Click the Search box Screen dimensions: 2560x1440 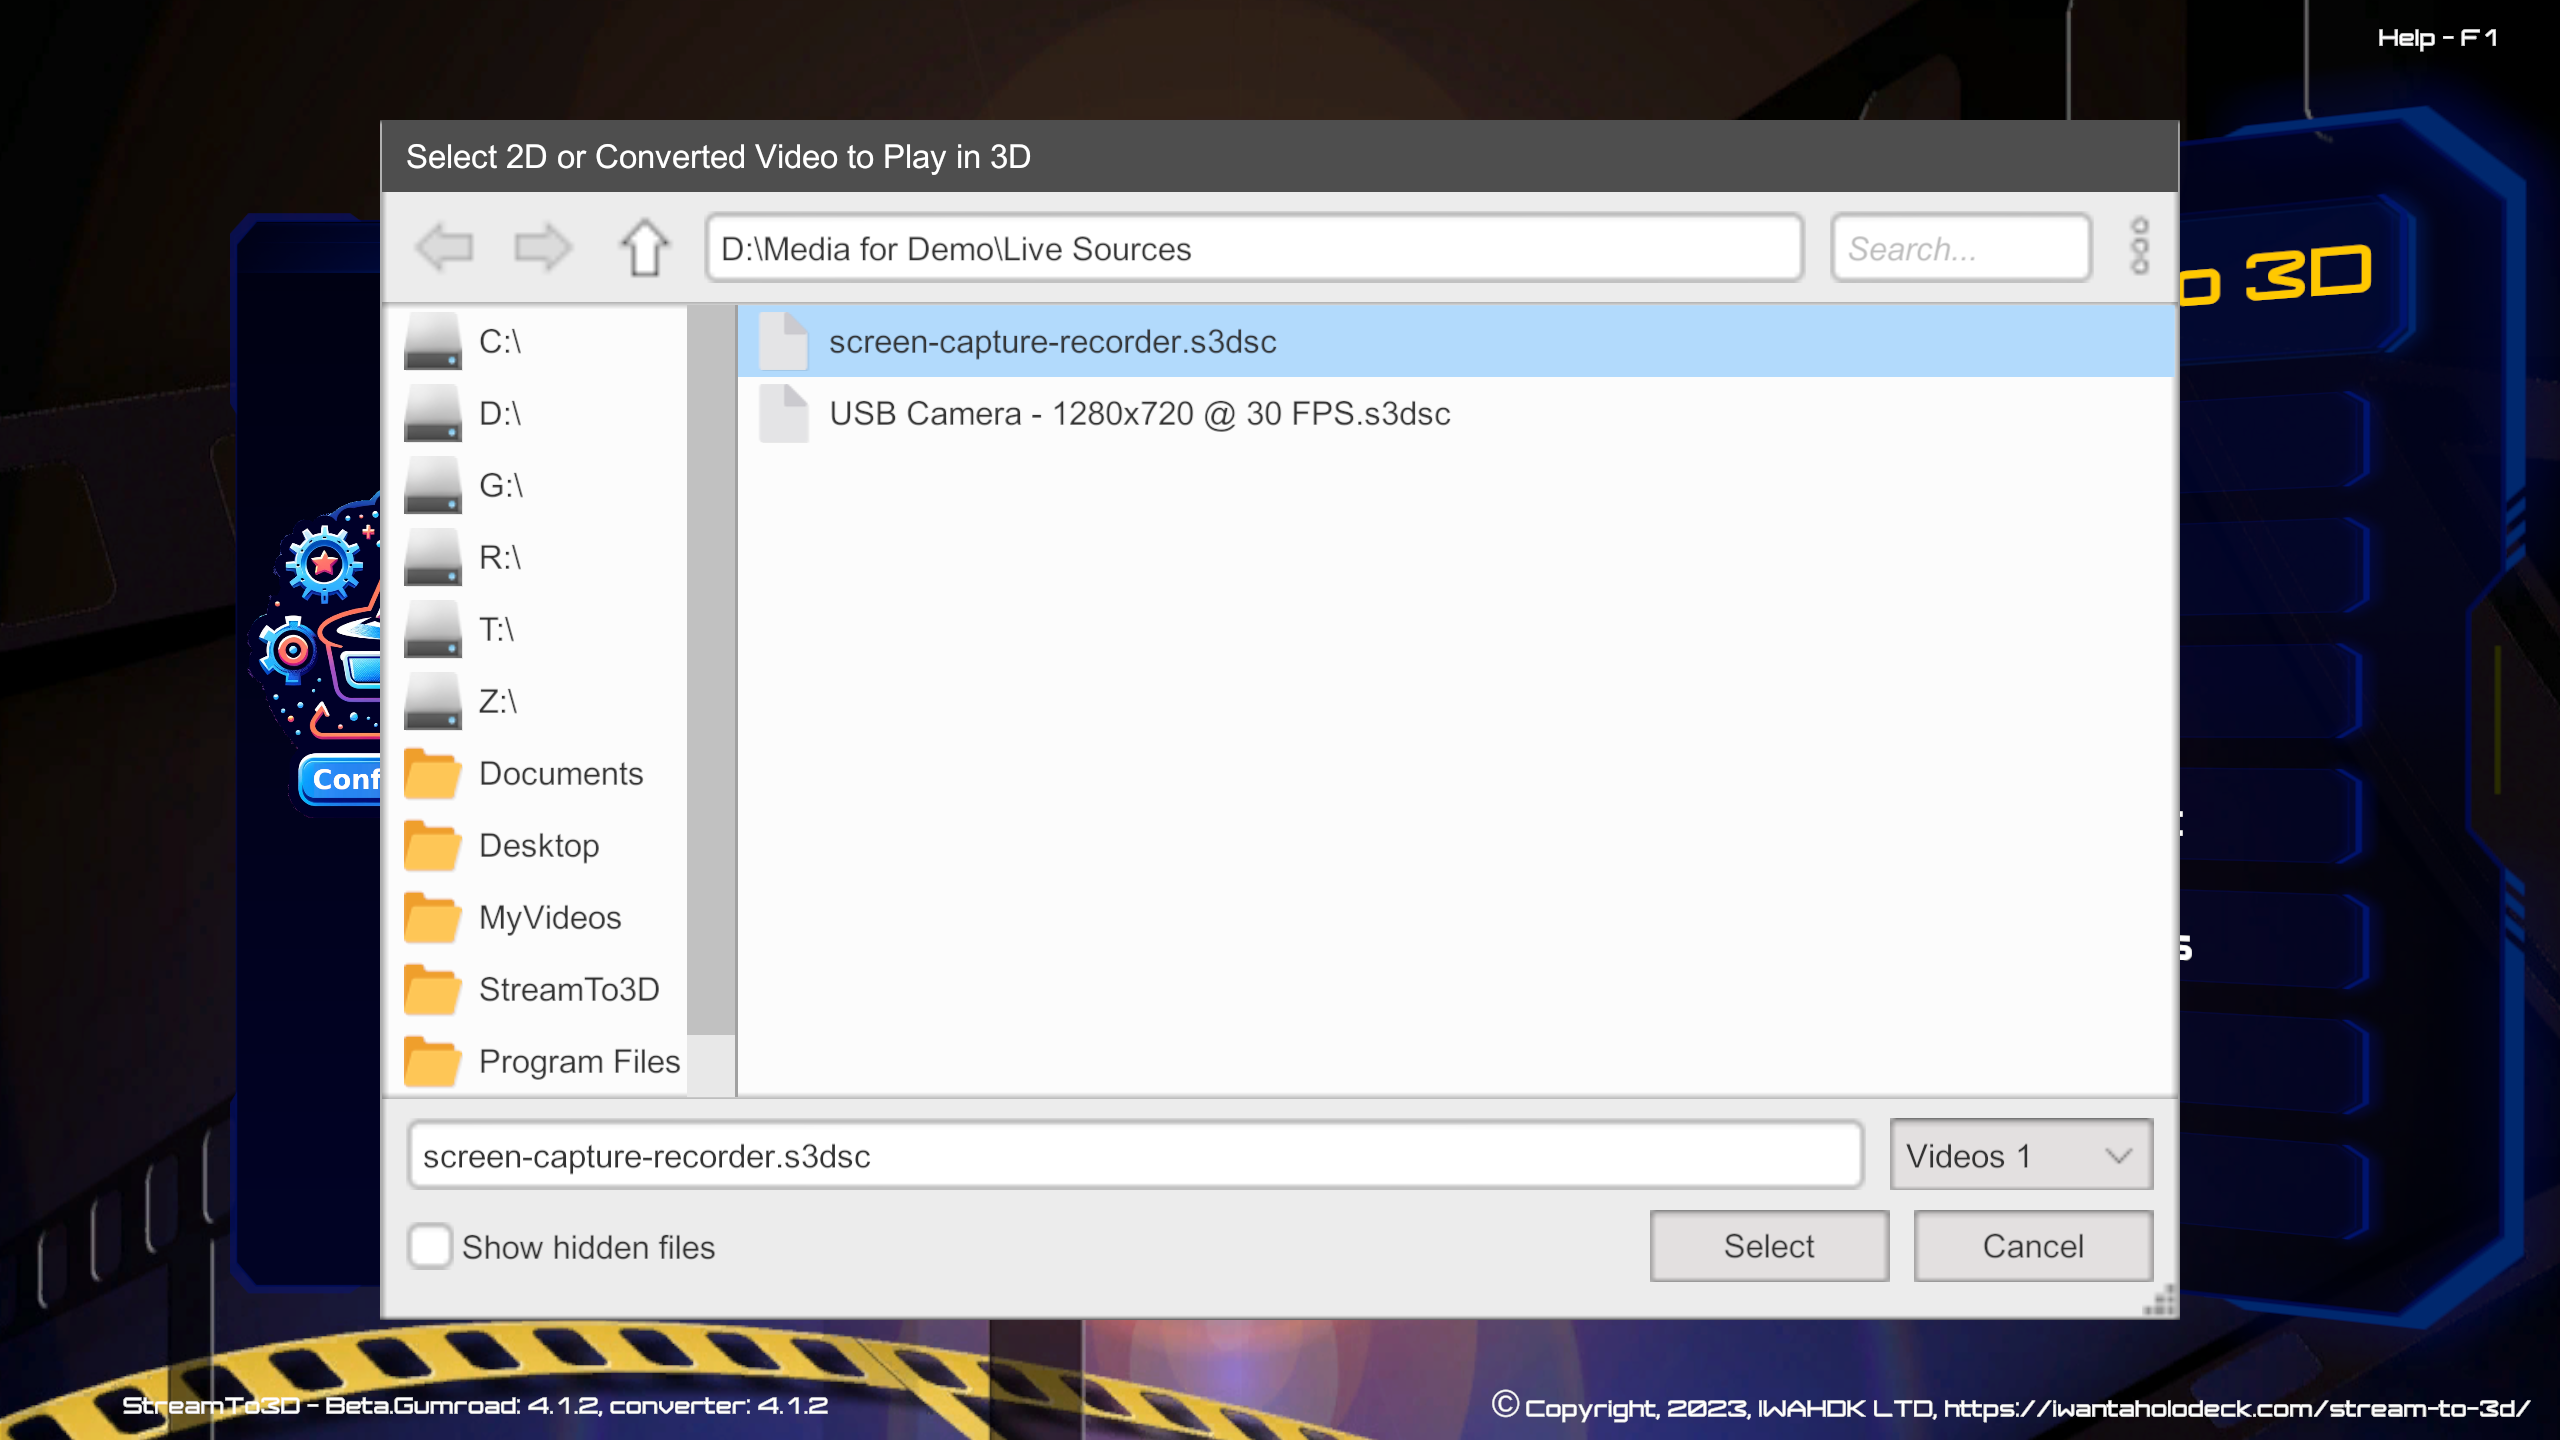(1961, 248)
